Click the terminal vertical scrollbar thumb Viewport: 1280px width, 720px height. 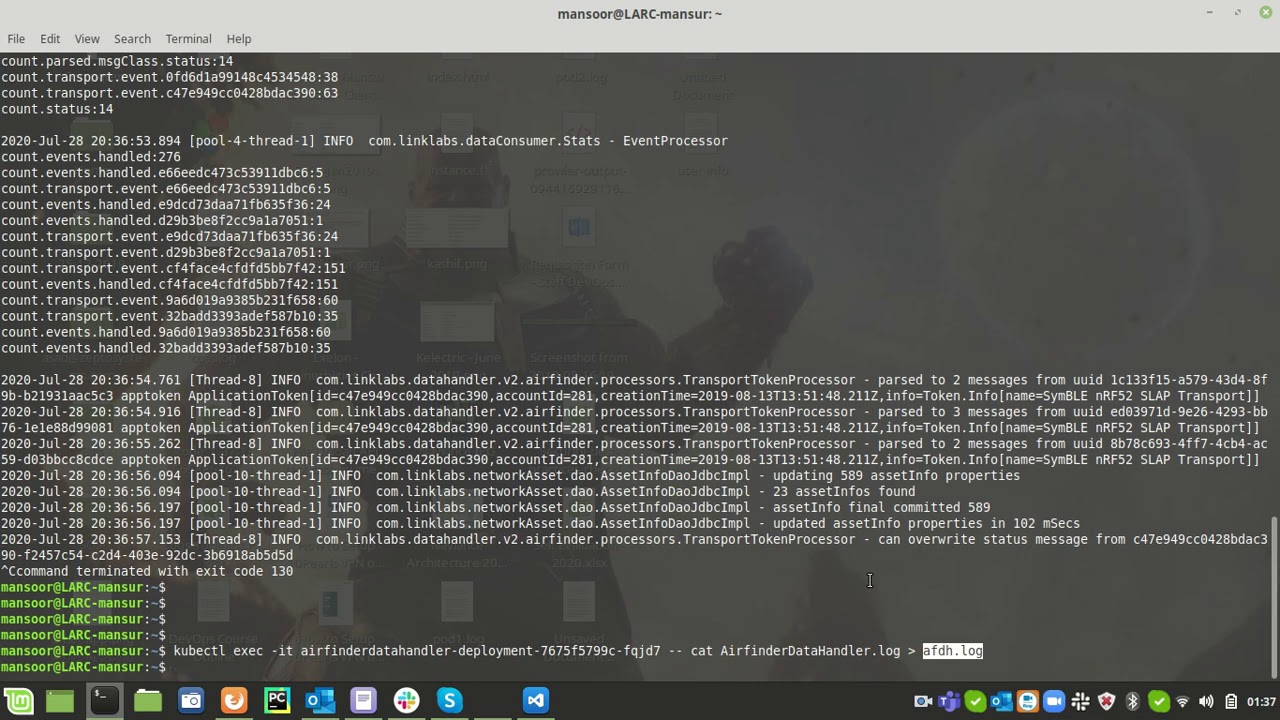tap(1274, 597)
